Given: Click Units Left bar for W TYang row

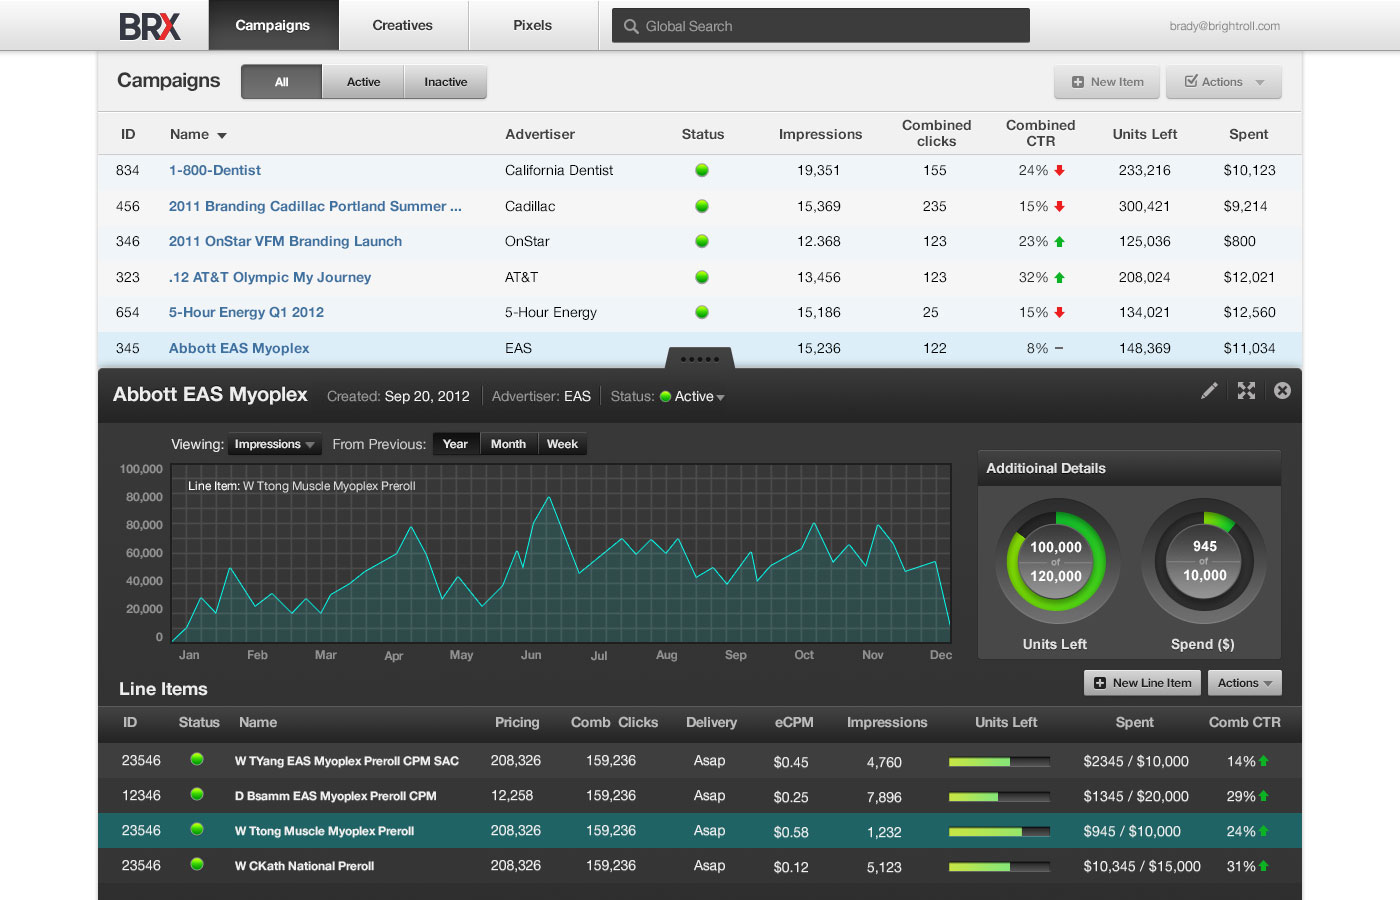Looking at the screenshot, I should 999,762.
